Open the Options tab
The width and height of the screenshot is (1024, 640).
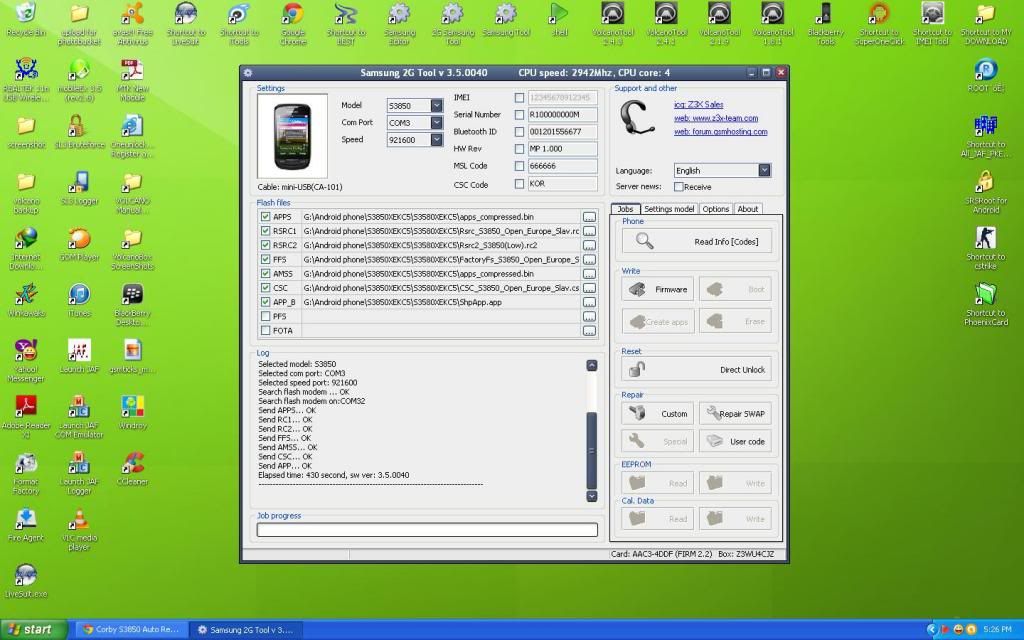[x=715, y=209]
